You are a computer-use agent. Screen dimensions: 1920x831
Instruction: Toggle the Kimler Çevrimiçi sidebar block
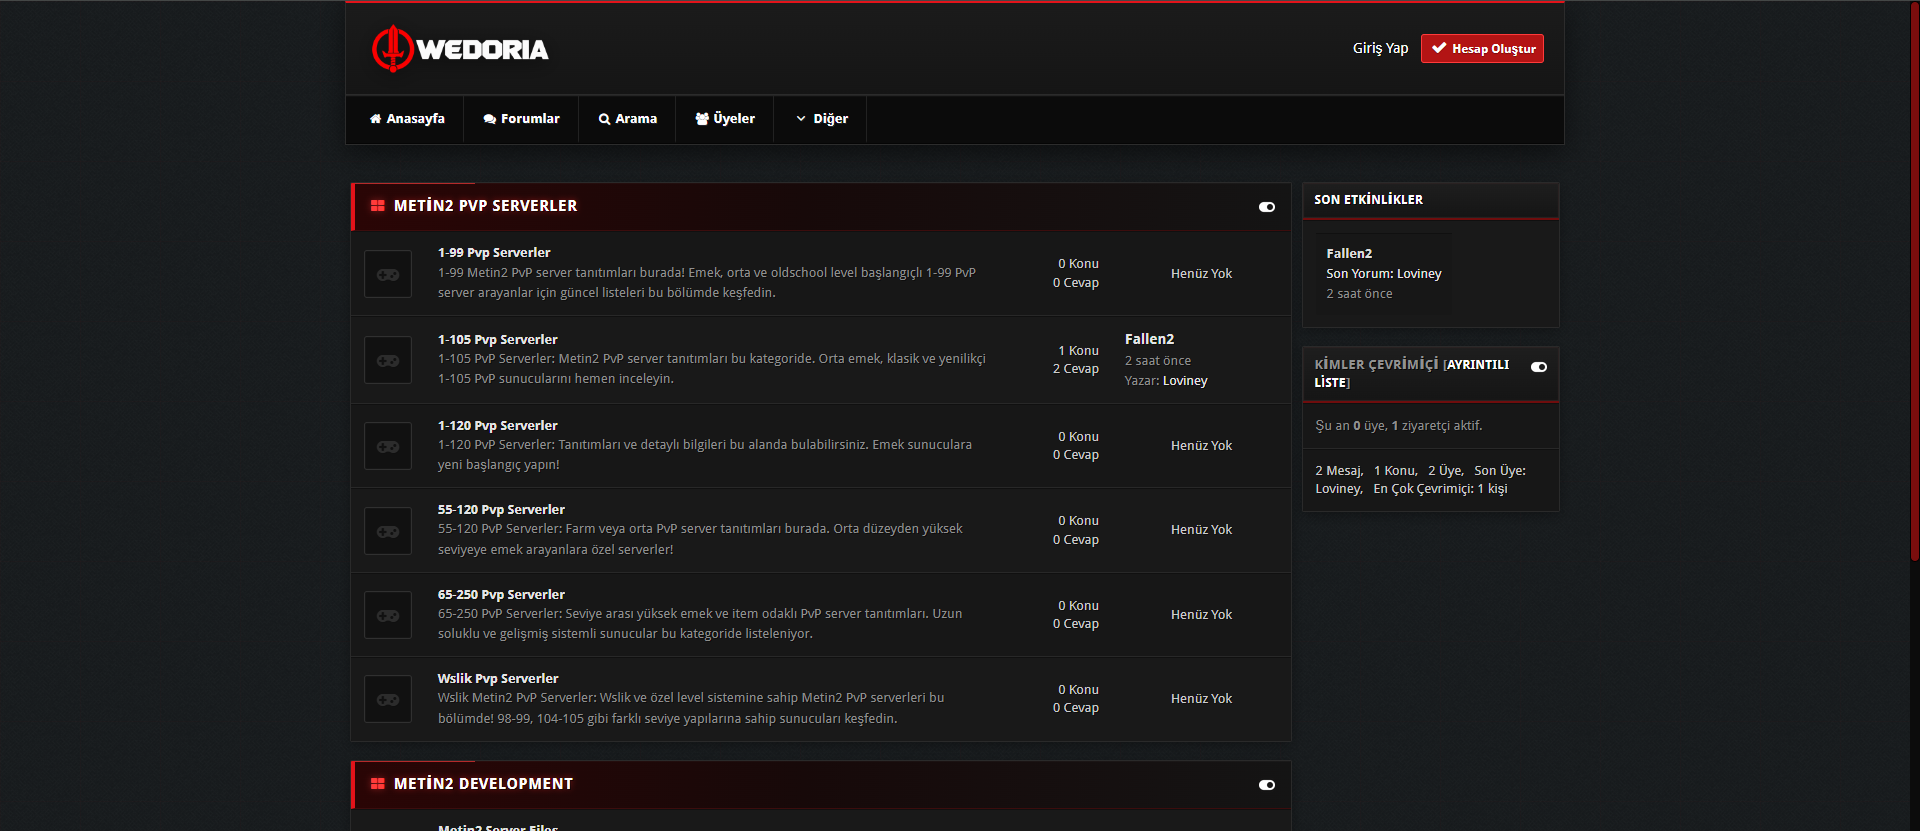tap(1539, 367)
